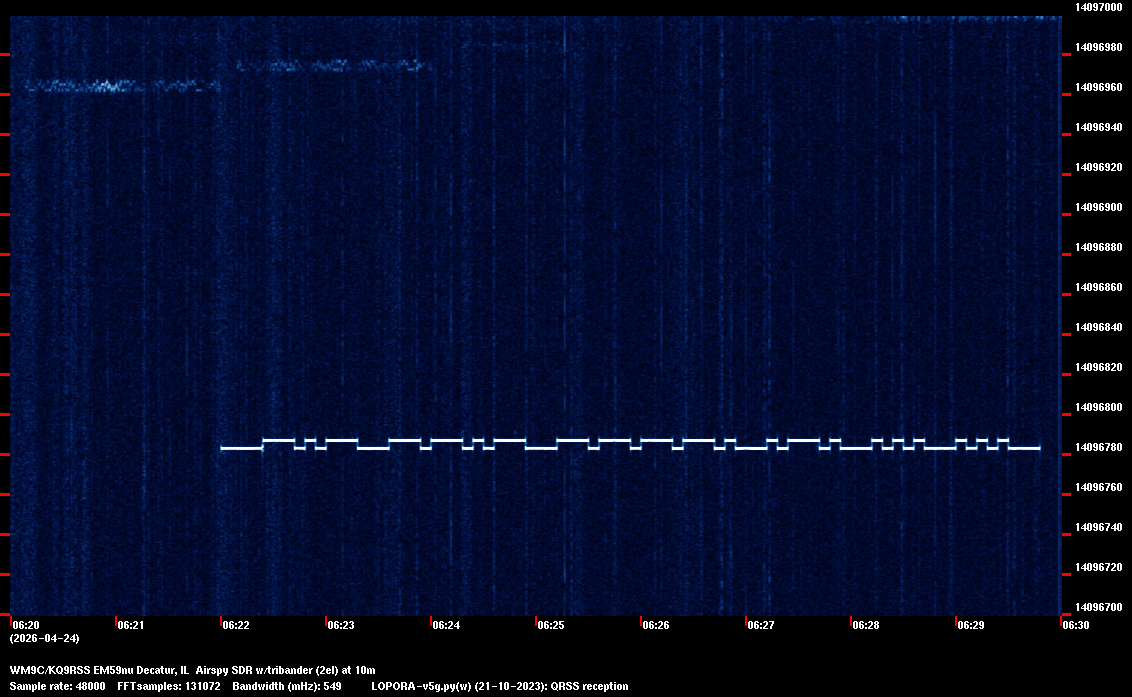Viewport: 1132px width, 697px height.
Task: Select the 06:23 time marker
Action: tap(341, 625)
